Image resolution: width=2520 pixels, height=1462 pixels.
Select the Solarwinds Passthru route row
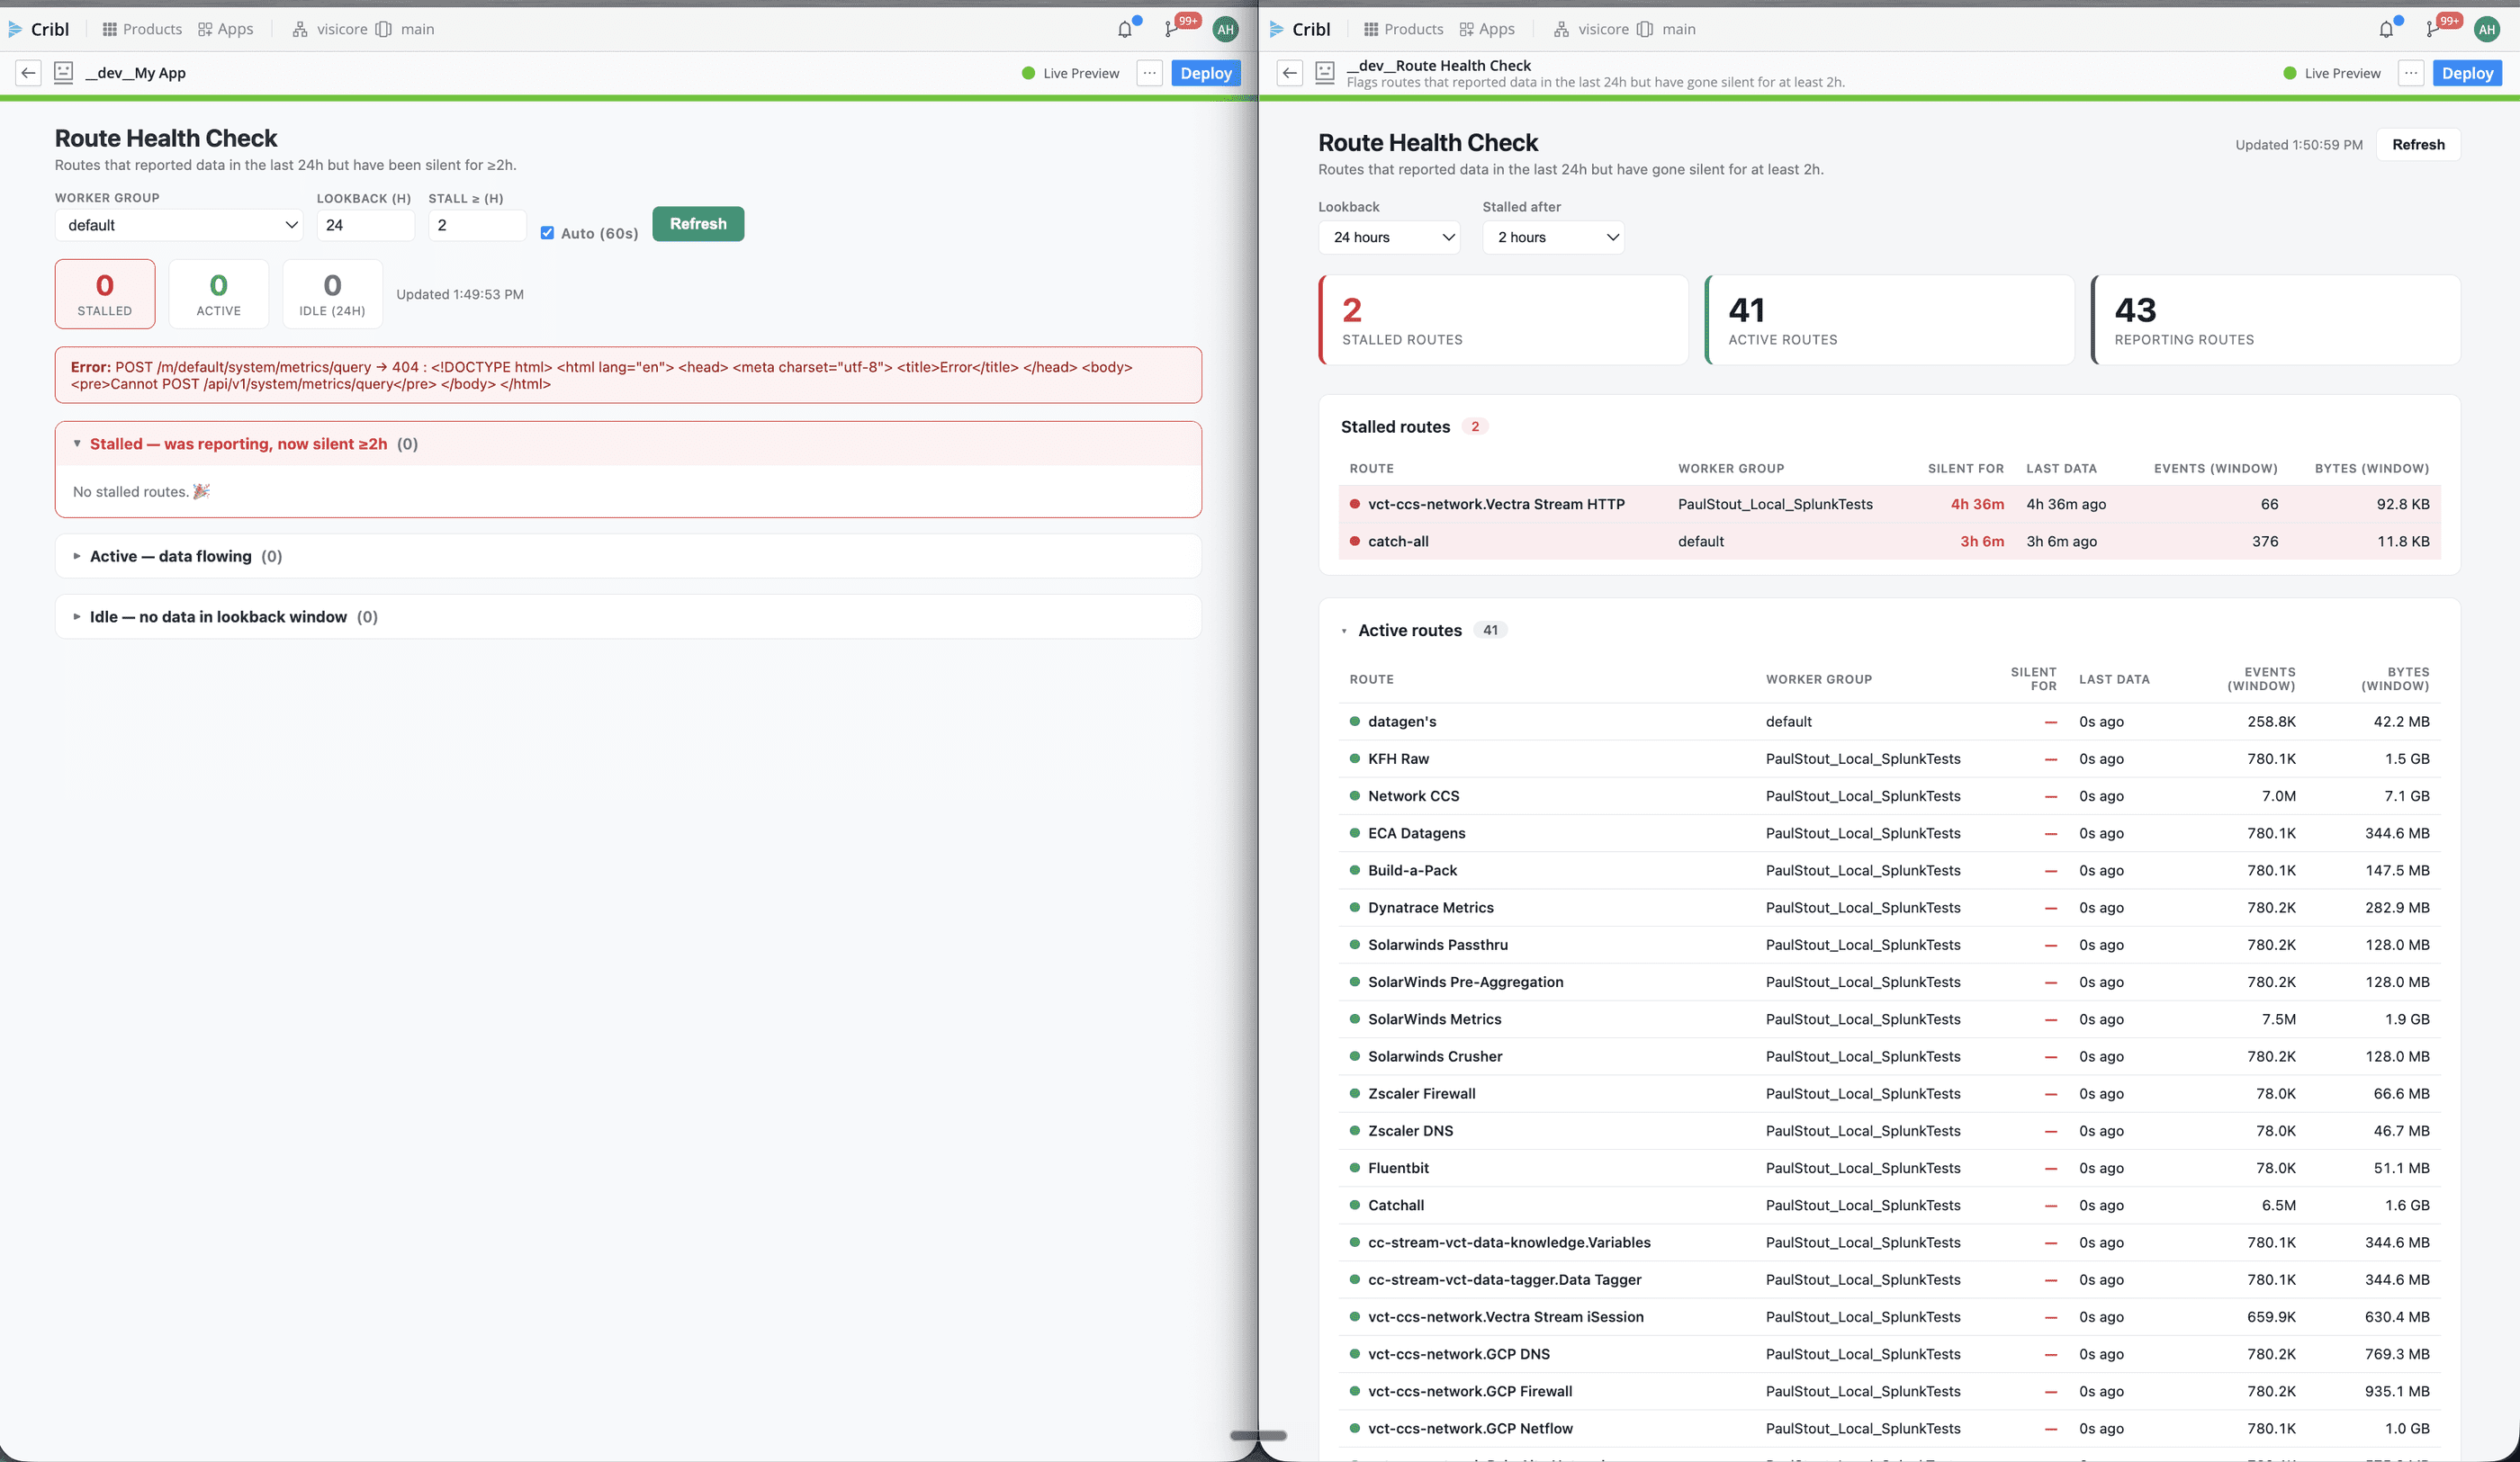click(1889, 945)
